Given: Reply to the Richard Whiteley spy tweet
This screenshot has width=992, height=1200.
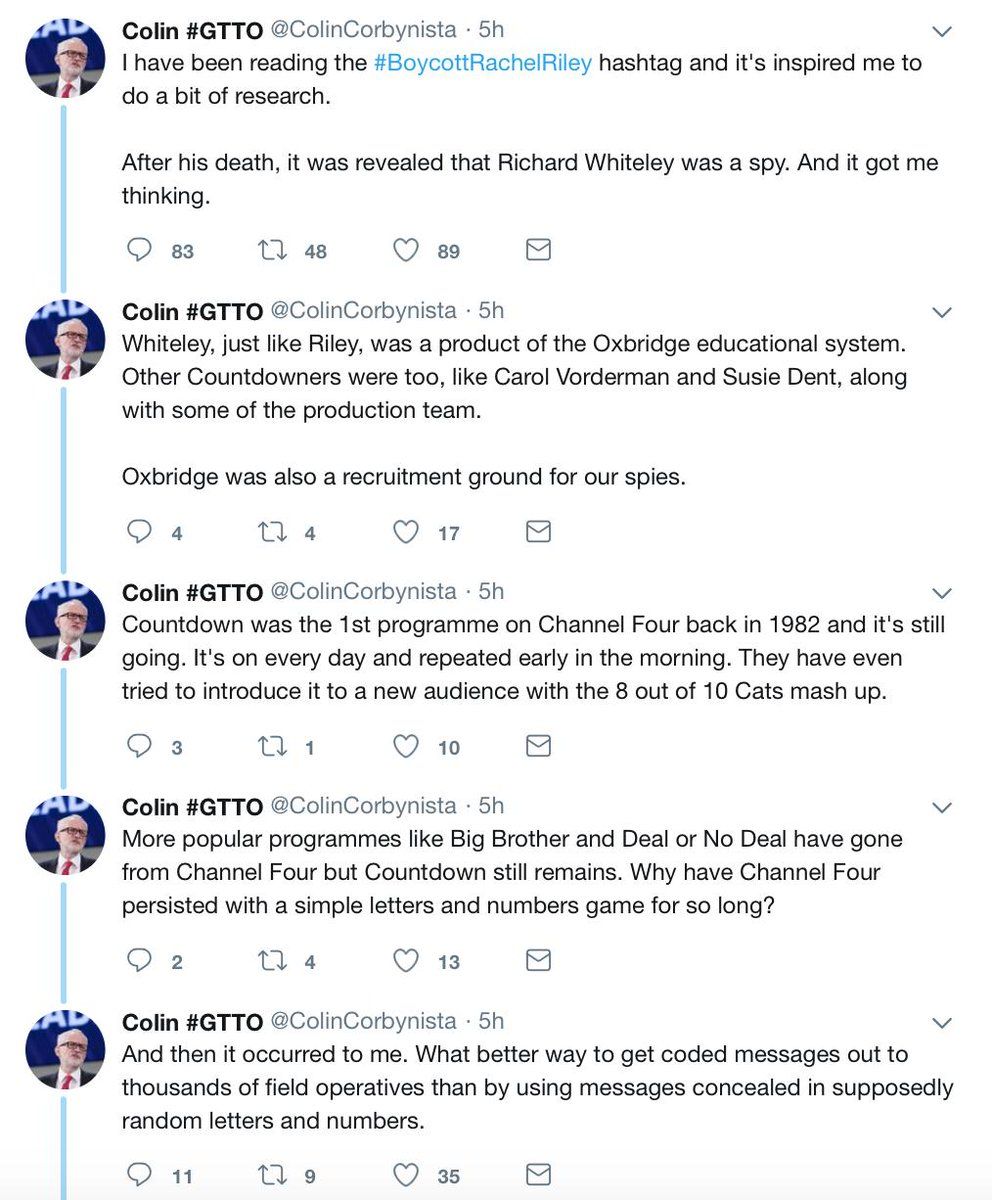Looking at the screenshot, I should (138, 250).
